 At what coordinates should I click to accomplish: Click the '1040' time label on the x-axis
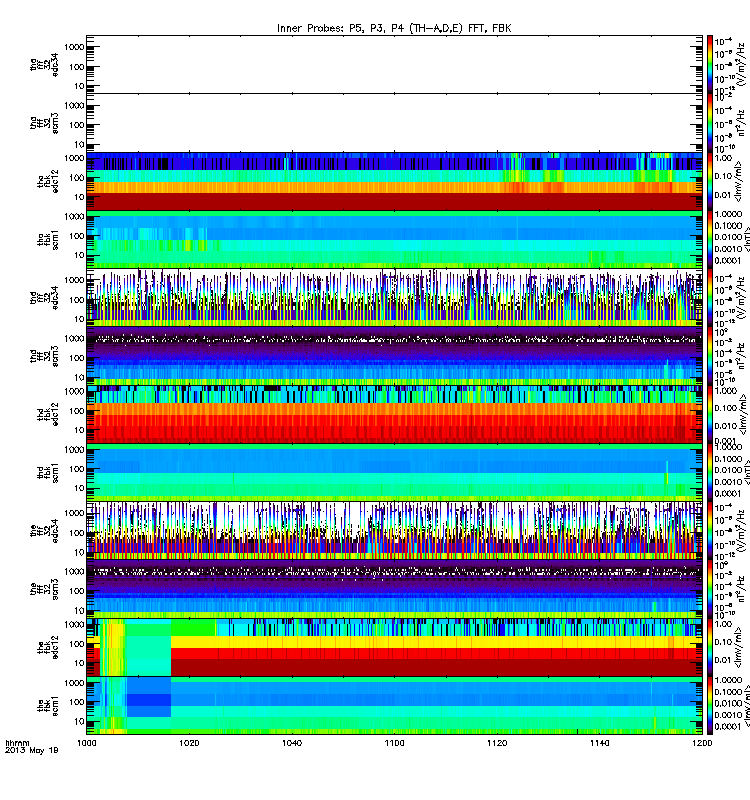(292, 743)
